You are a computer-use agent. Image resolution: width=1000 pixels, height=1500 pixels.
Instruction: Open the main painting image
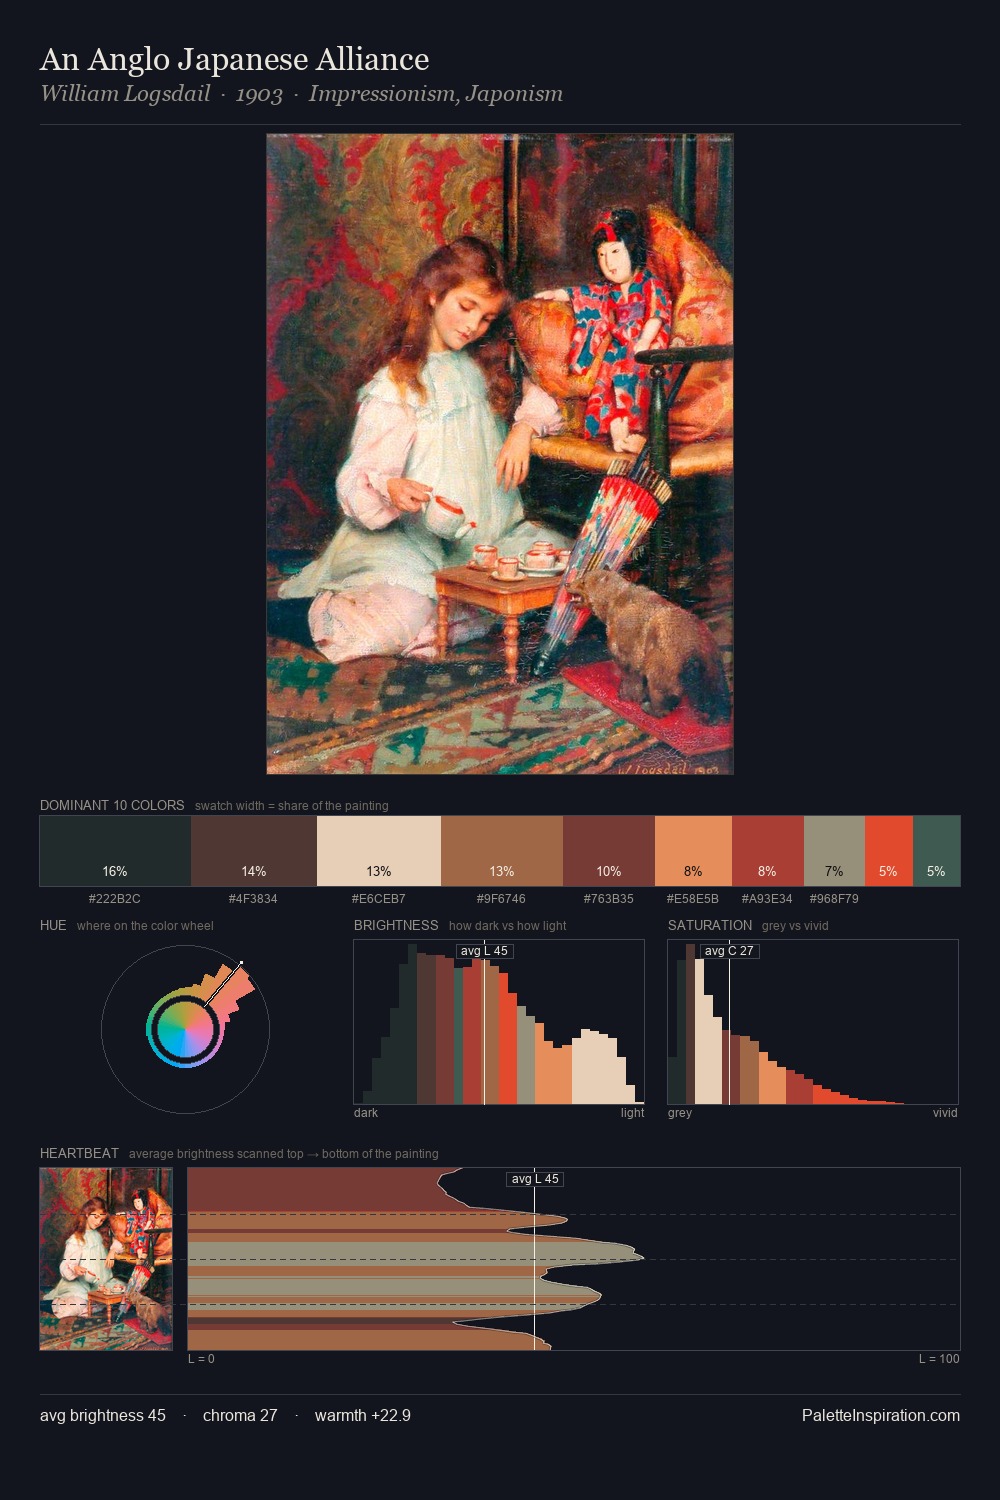pyautogui.click(x=500, y=454)
